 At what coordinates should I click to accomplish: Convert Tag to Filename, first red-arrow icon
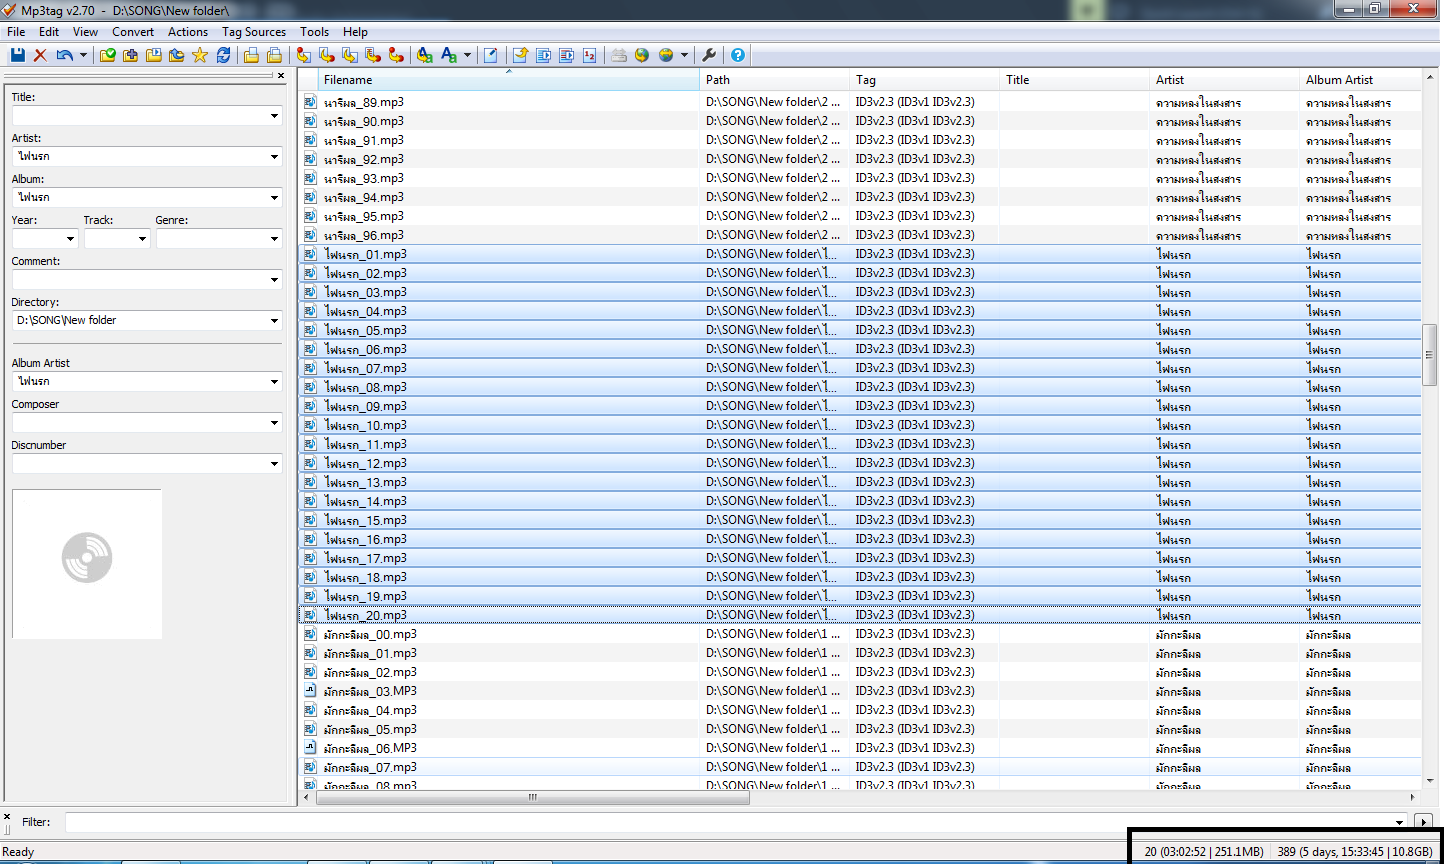click(302, 55)
